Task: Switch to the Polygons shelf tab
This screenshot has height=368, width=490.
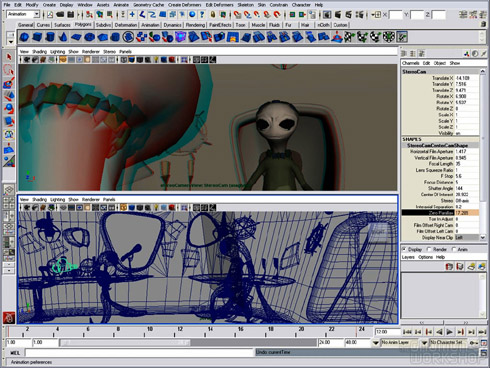Action: pyautogui.click(x=83, y=25)
